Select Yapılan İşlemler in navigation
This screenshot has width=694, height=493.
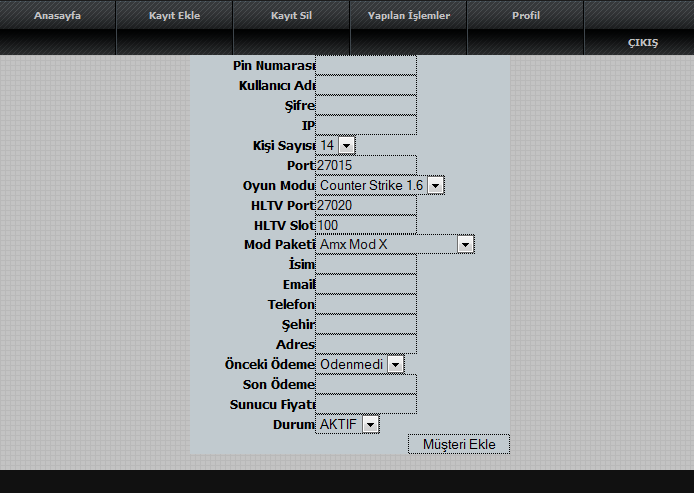(408, 16)
